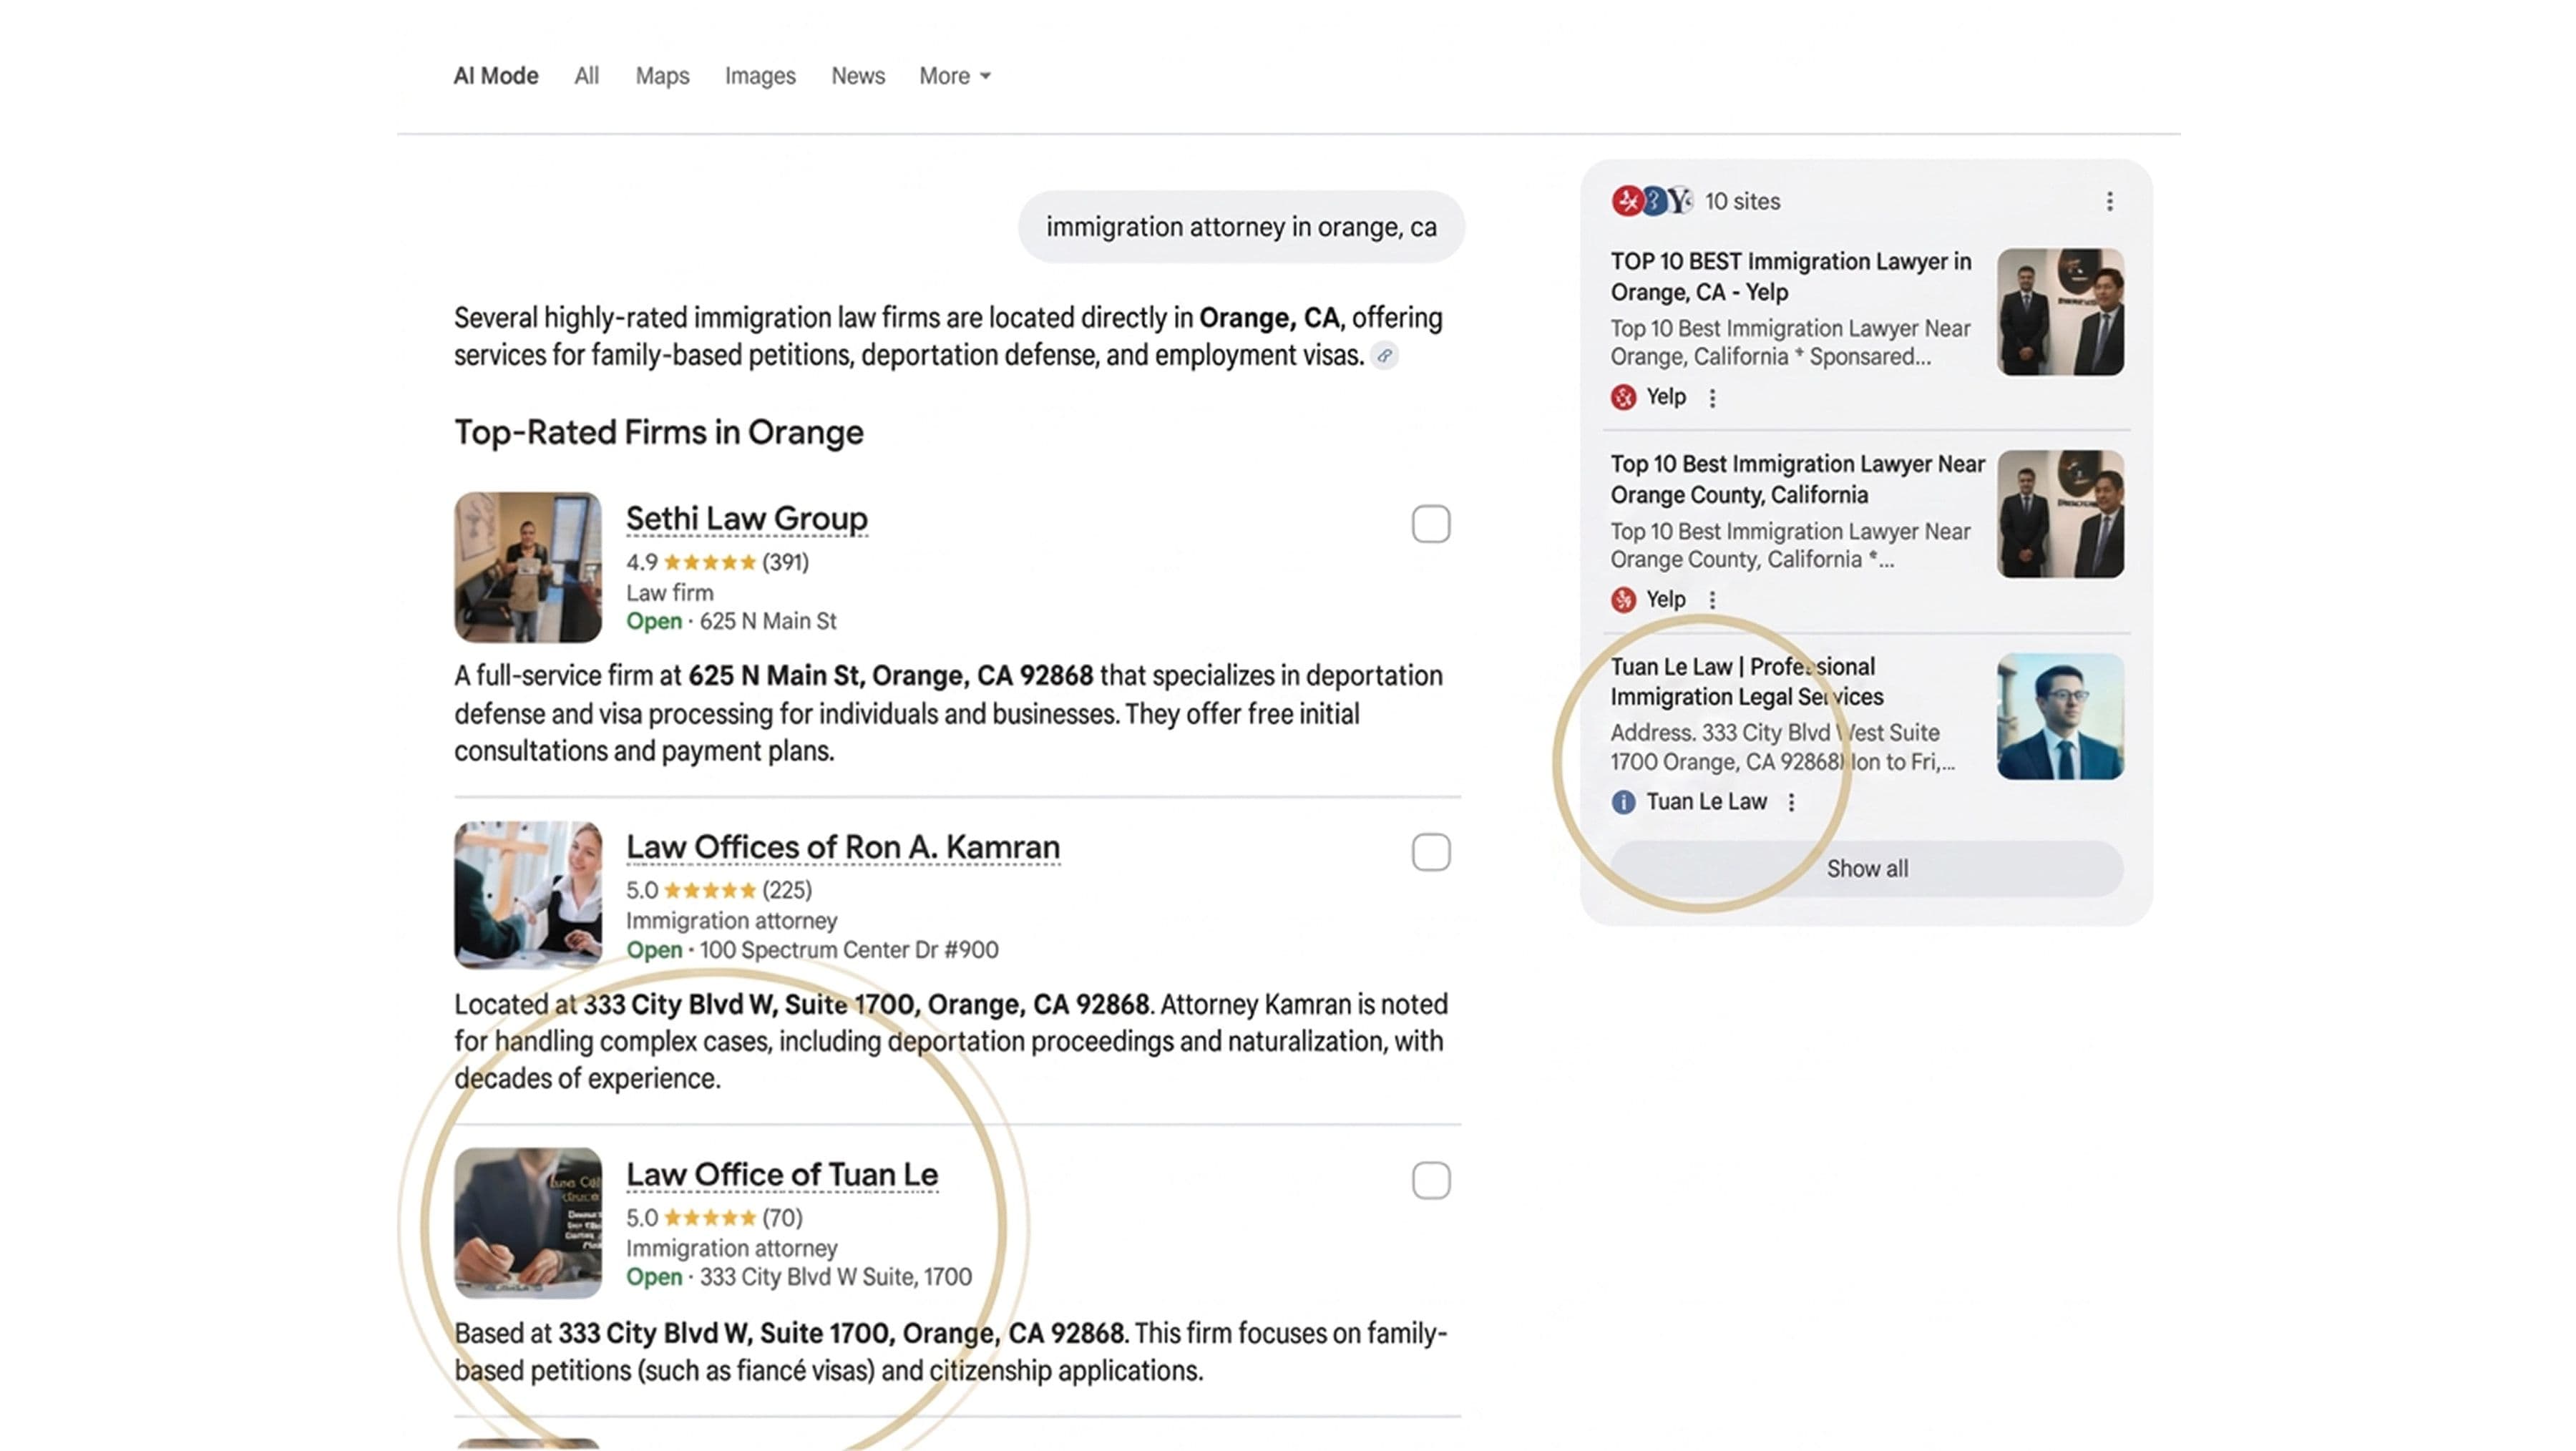
Task: Open the three-dot menu next to Tuan Le Law
Action: pyautogui.click(x=1792, y=802)
